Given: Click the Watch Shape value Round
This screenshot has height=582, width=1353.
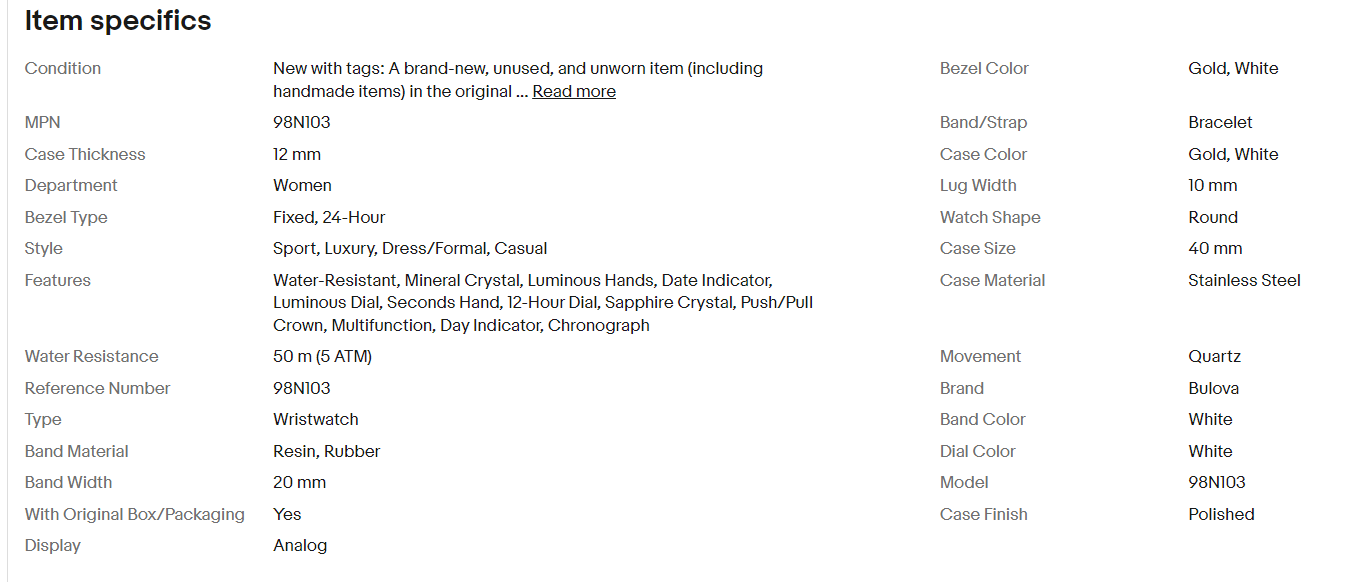Looking at the screenshot, I should click(x=1213, y=217).
